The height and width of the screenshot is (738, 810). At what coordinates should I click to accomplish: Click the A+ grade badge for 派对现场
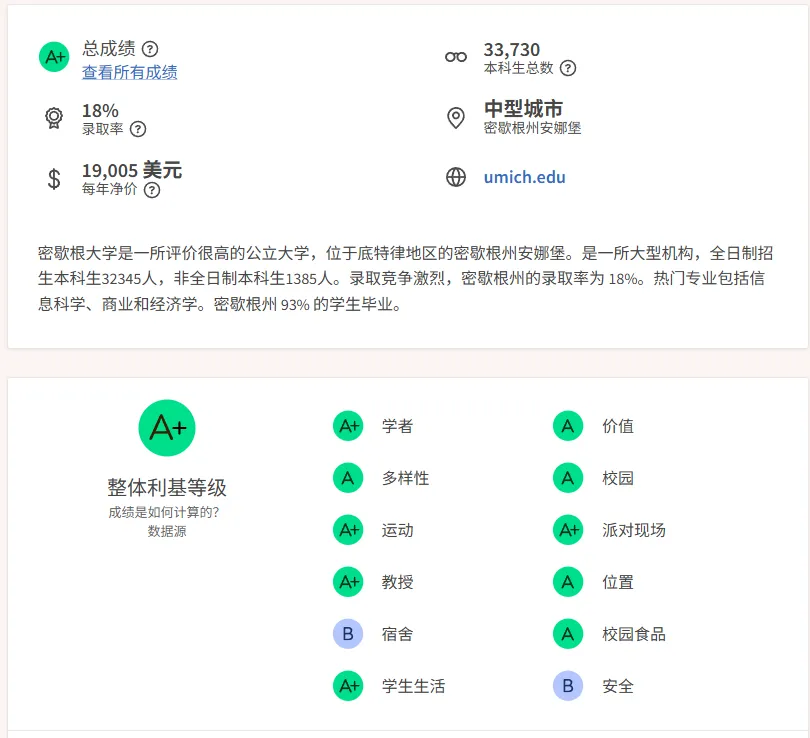(x=568, y=530)
